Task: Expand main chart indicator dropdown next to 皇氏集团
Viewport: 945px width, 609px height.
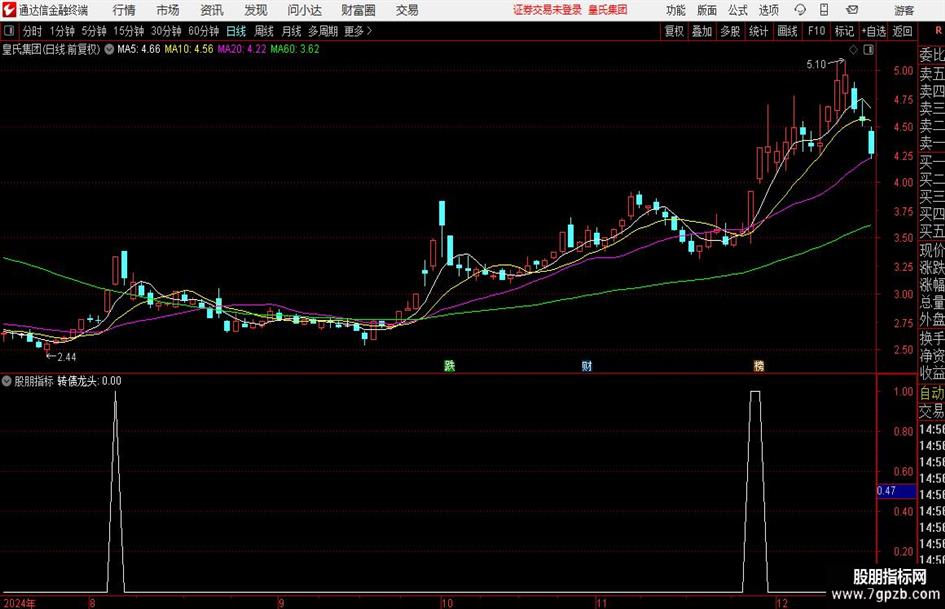Action: click(109, 49)
